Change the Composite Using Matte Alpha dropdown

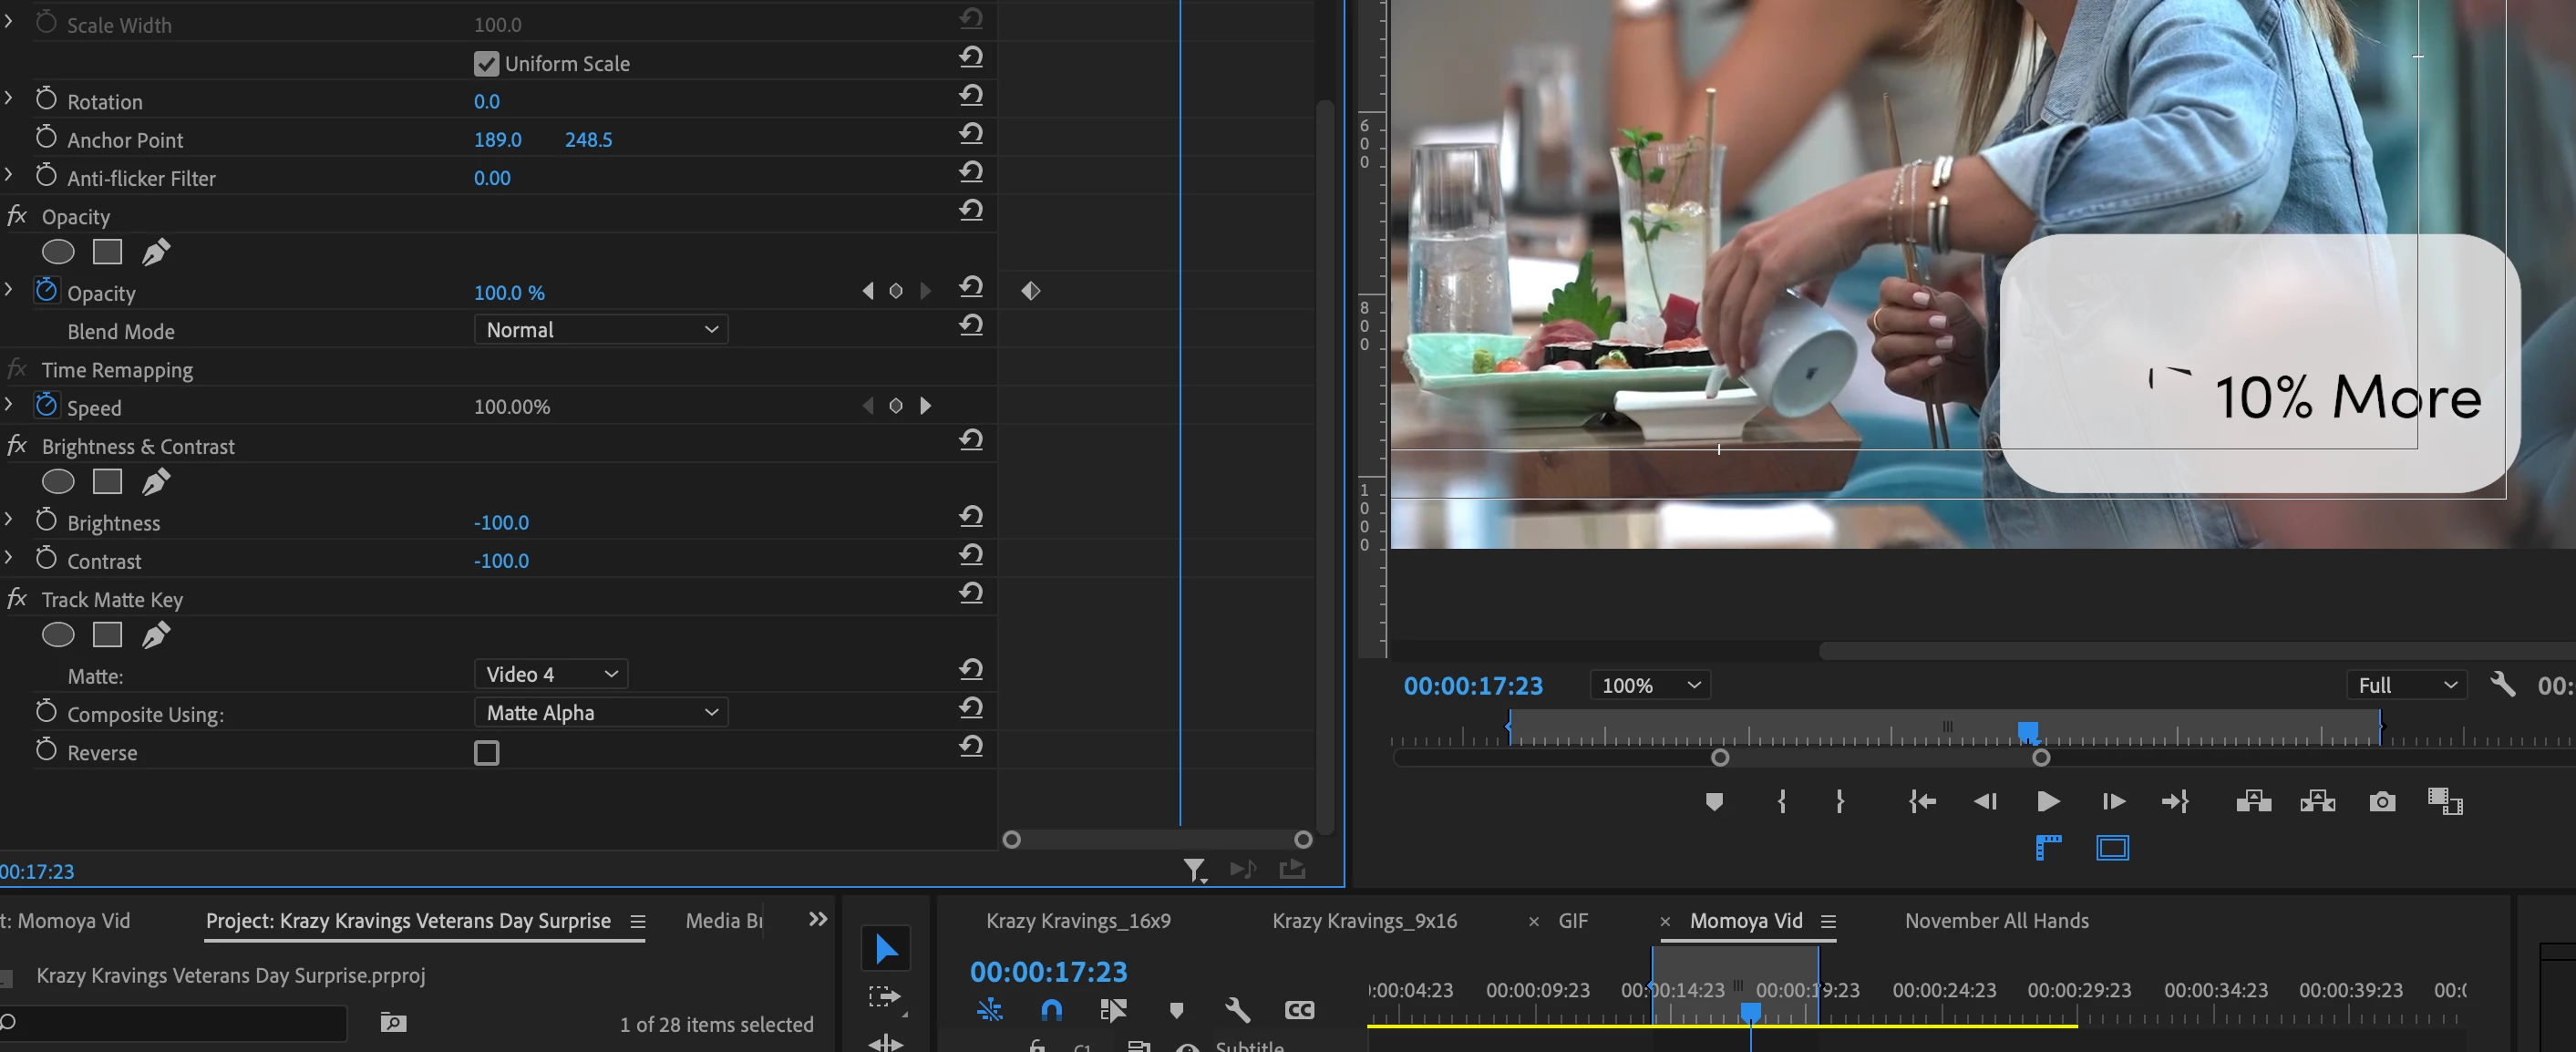[x=600, y=713]
